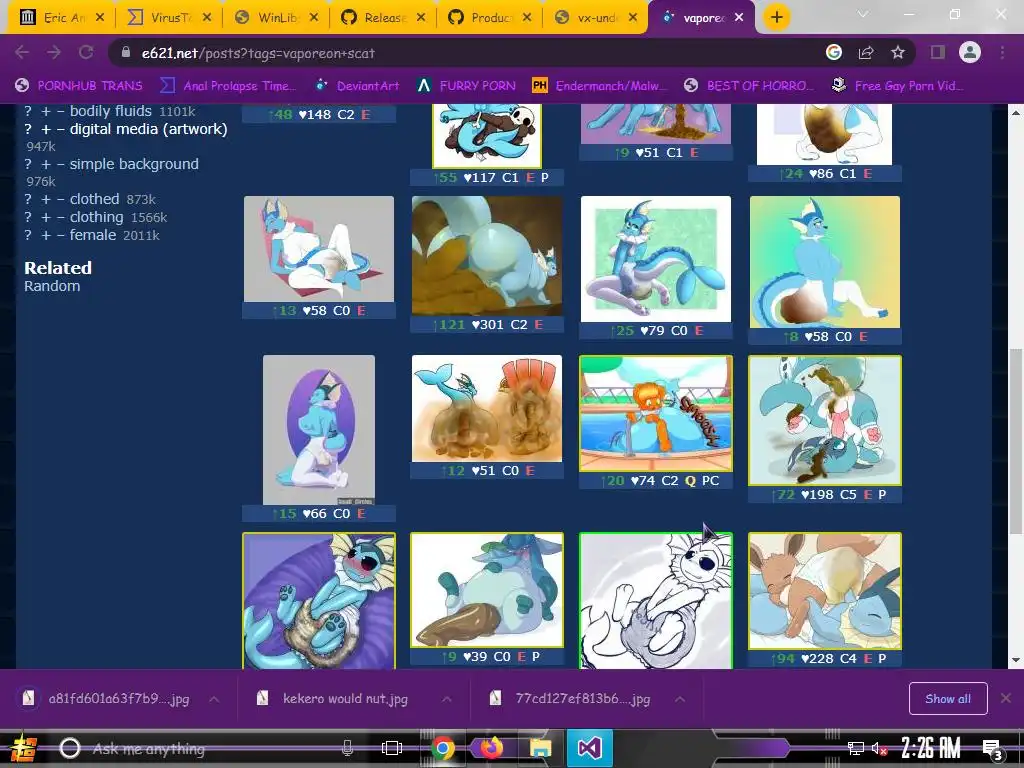Reload the page with the refresh icon
1024x768 pixels.
click(86, 53)
